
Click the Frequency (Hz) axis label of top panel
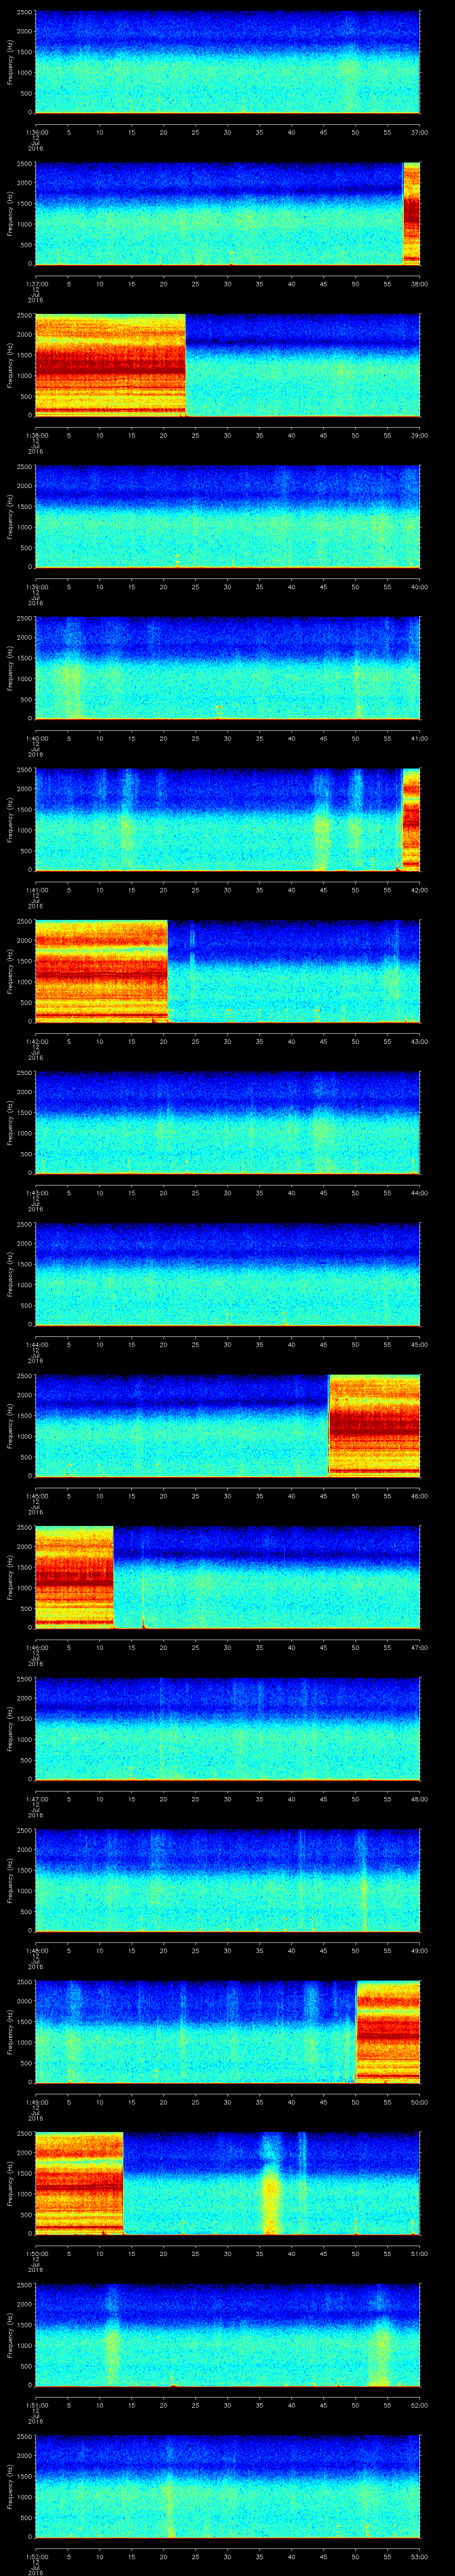click(10, 62)
